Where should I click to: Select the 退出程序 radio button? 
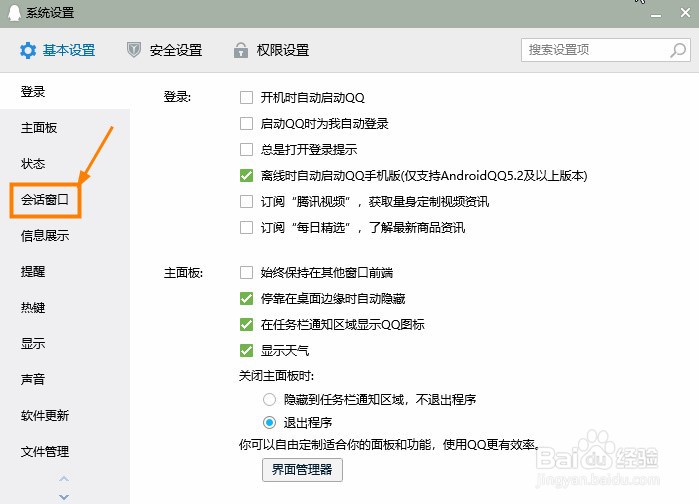pos(269,422)
